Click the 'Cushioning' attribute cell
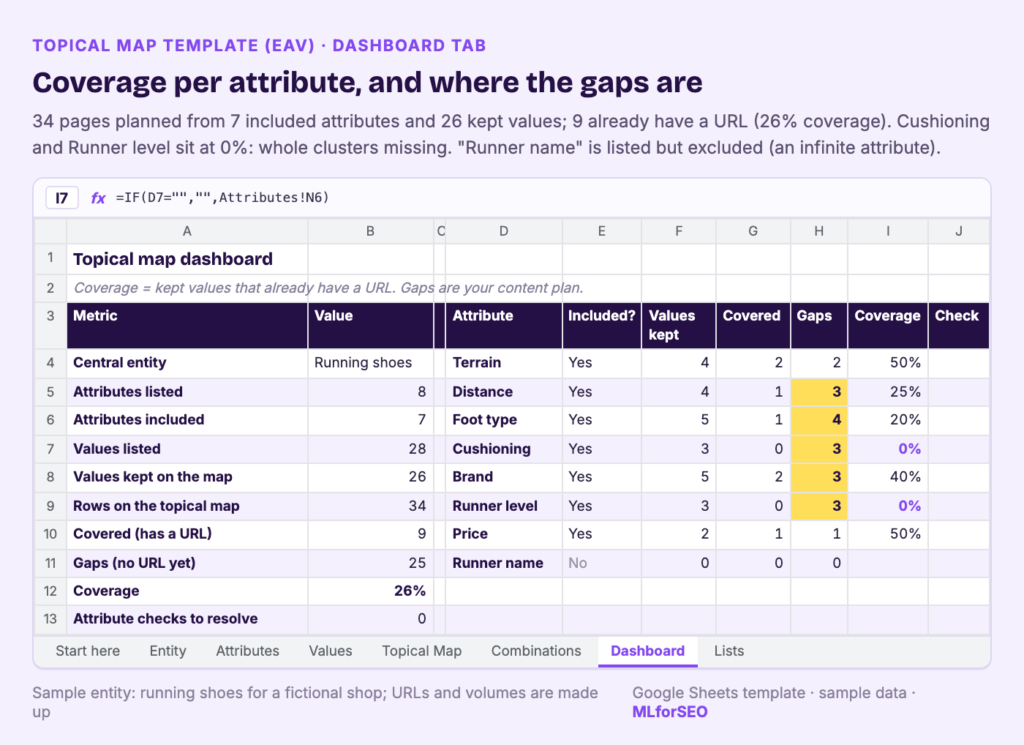 point(504,449)
